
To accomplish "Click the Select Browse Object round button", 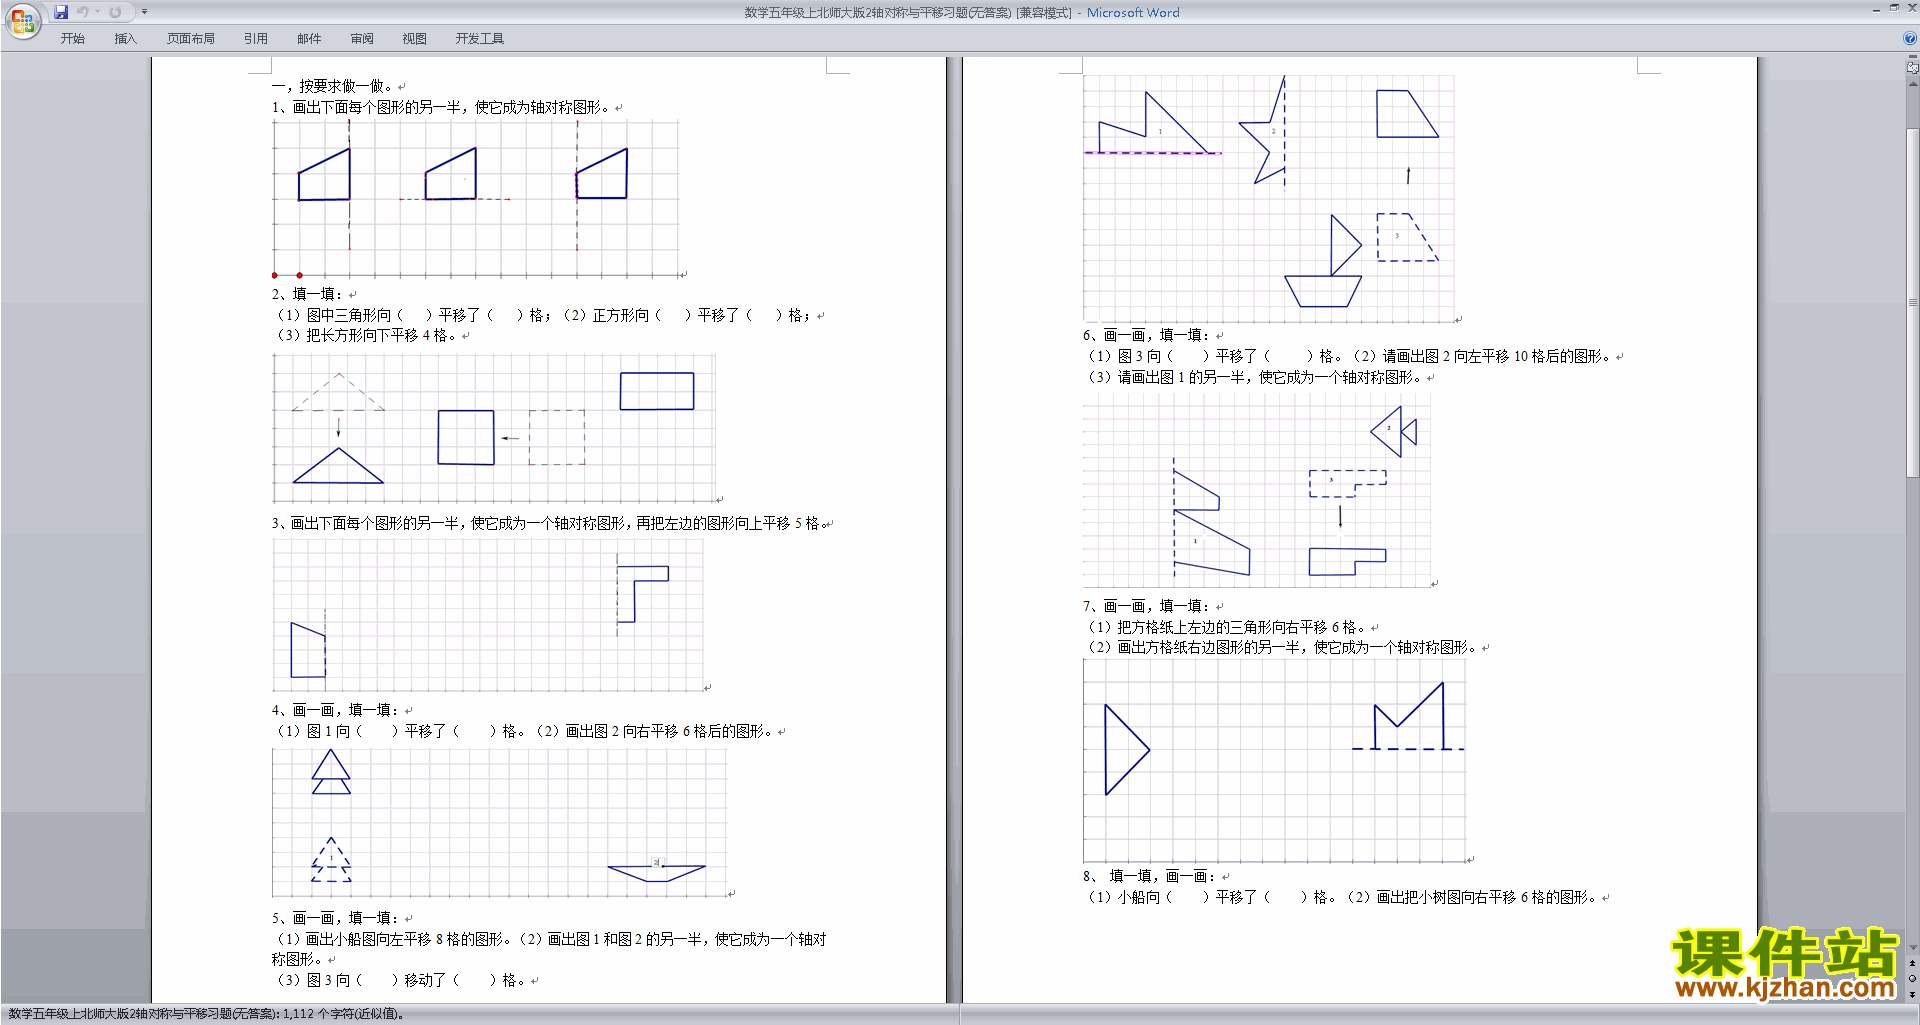I will tap(1913, 979).
